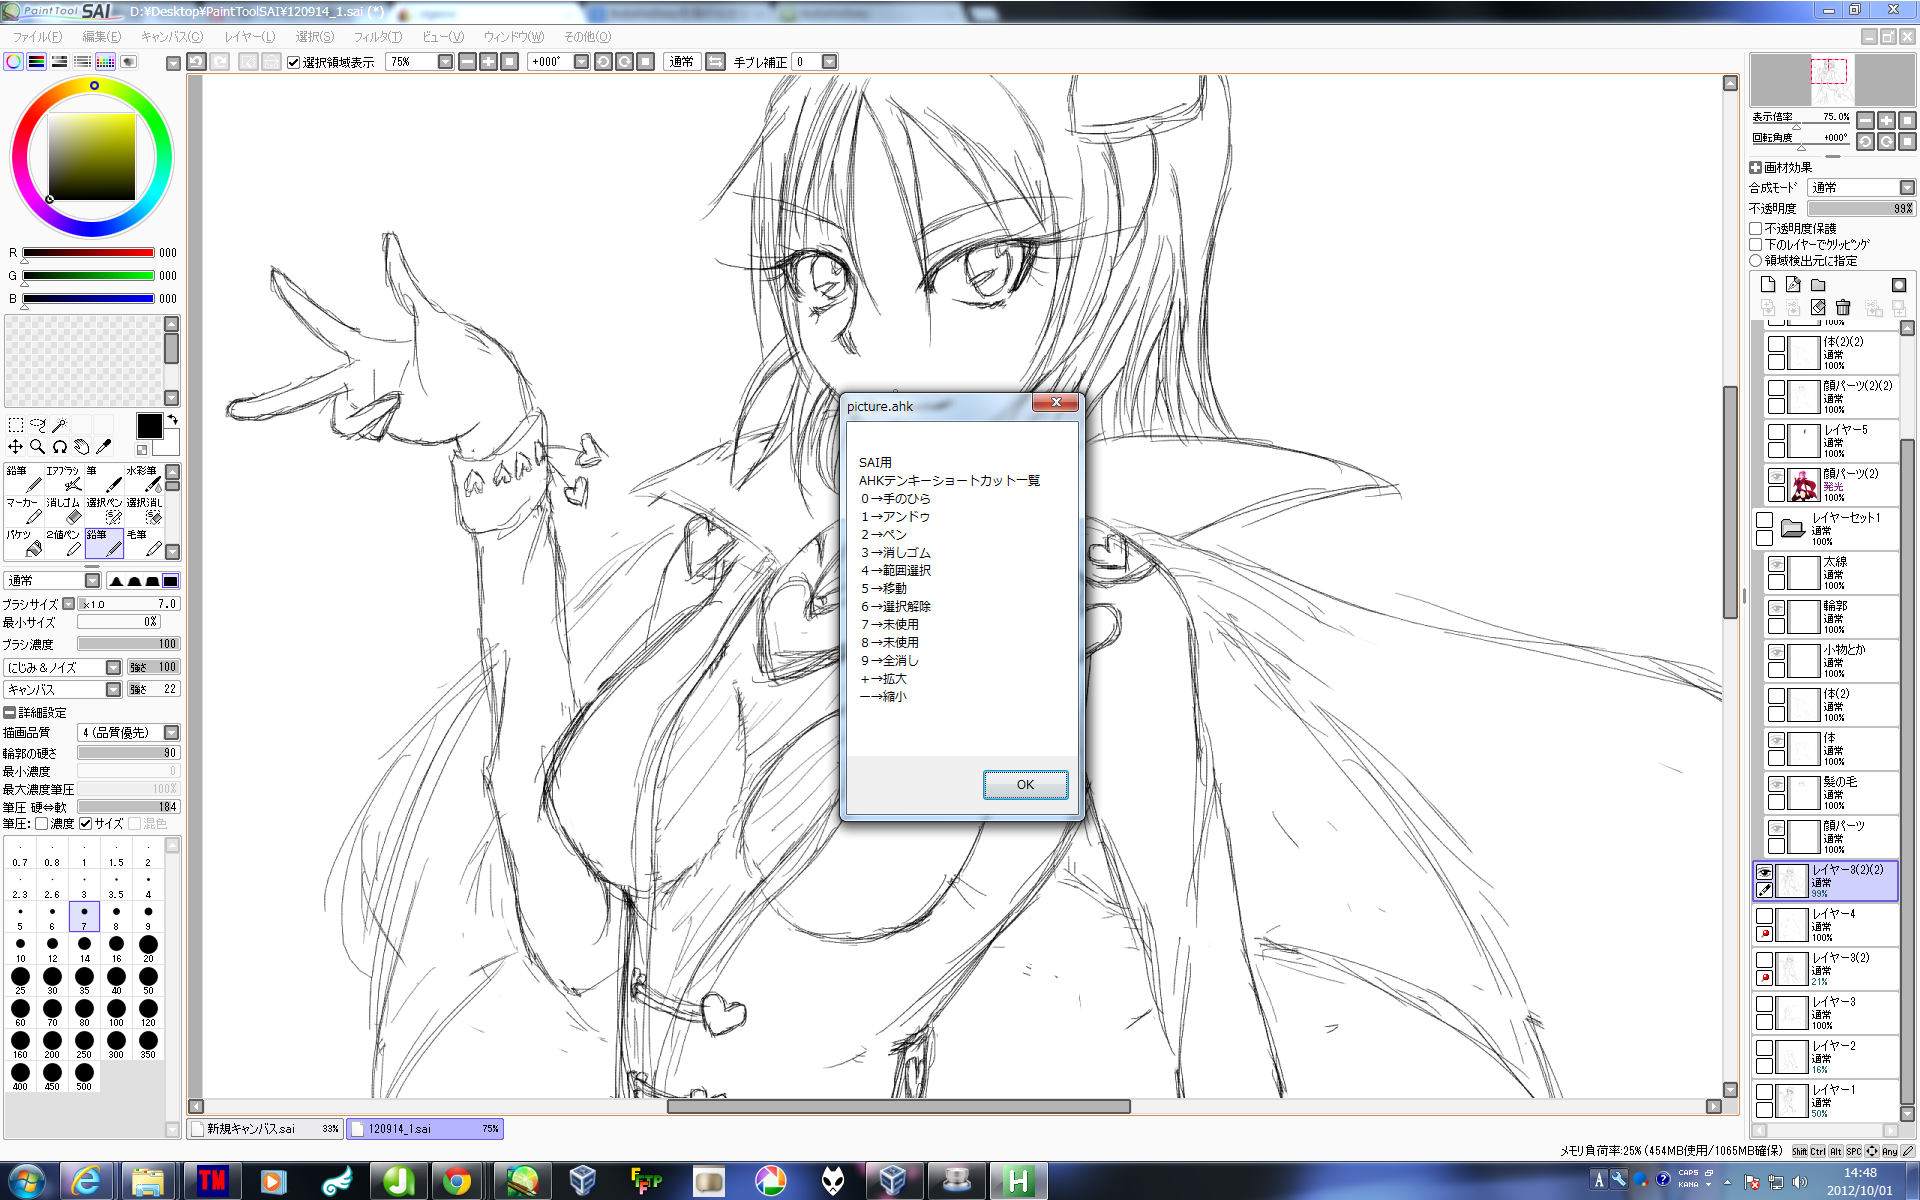
Task: Select the エアブラシ airbrush tool
Action: coord(64,478)
